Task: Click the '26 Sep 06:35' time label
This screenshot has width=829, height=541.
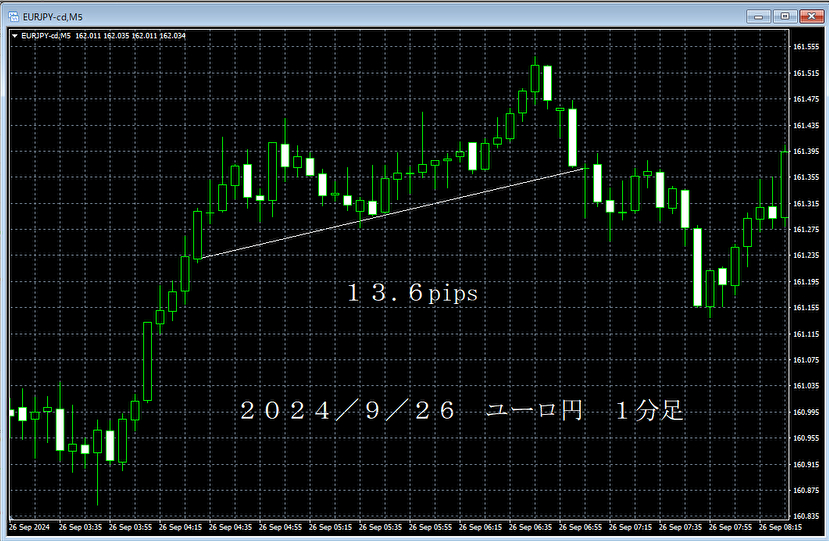Action: (x=530, y=527)
